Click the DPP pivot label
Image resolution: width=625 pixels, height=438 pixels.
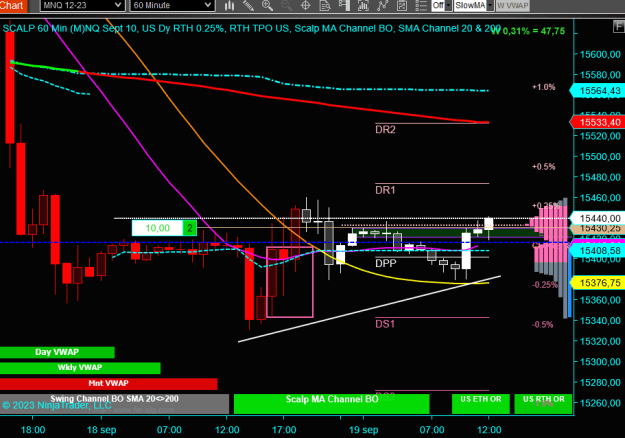pos(386,263)
